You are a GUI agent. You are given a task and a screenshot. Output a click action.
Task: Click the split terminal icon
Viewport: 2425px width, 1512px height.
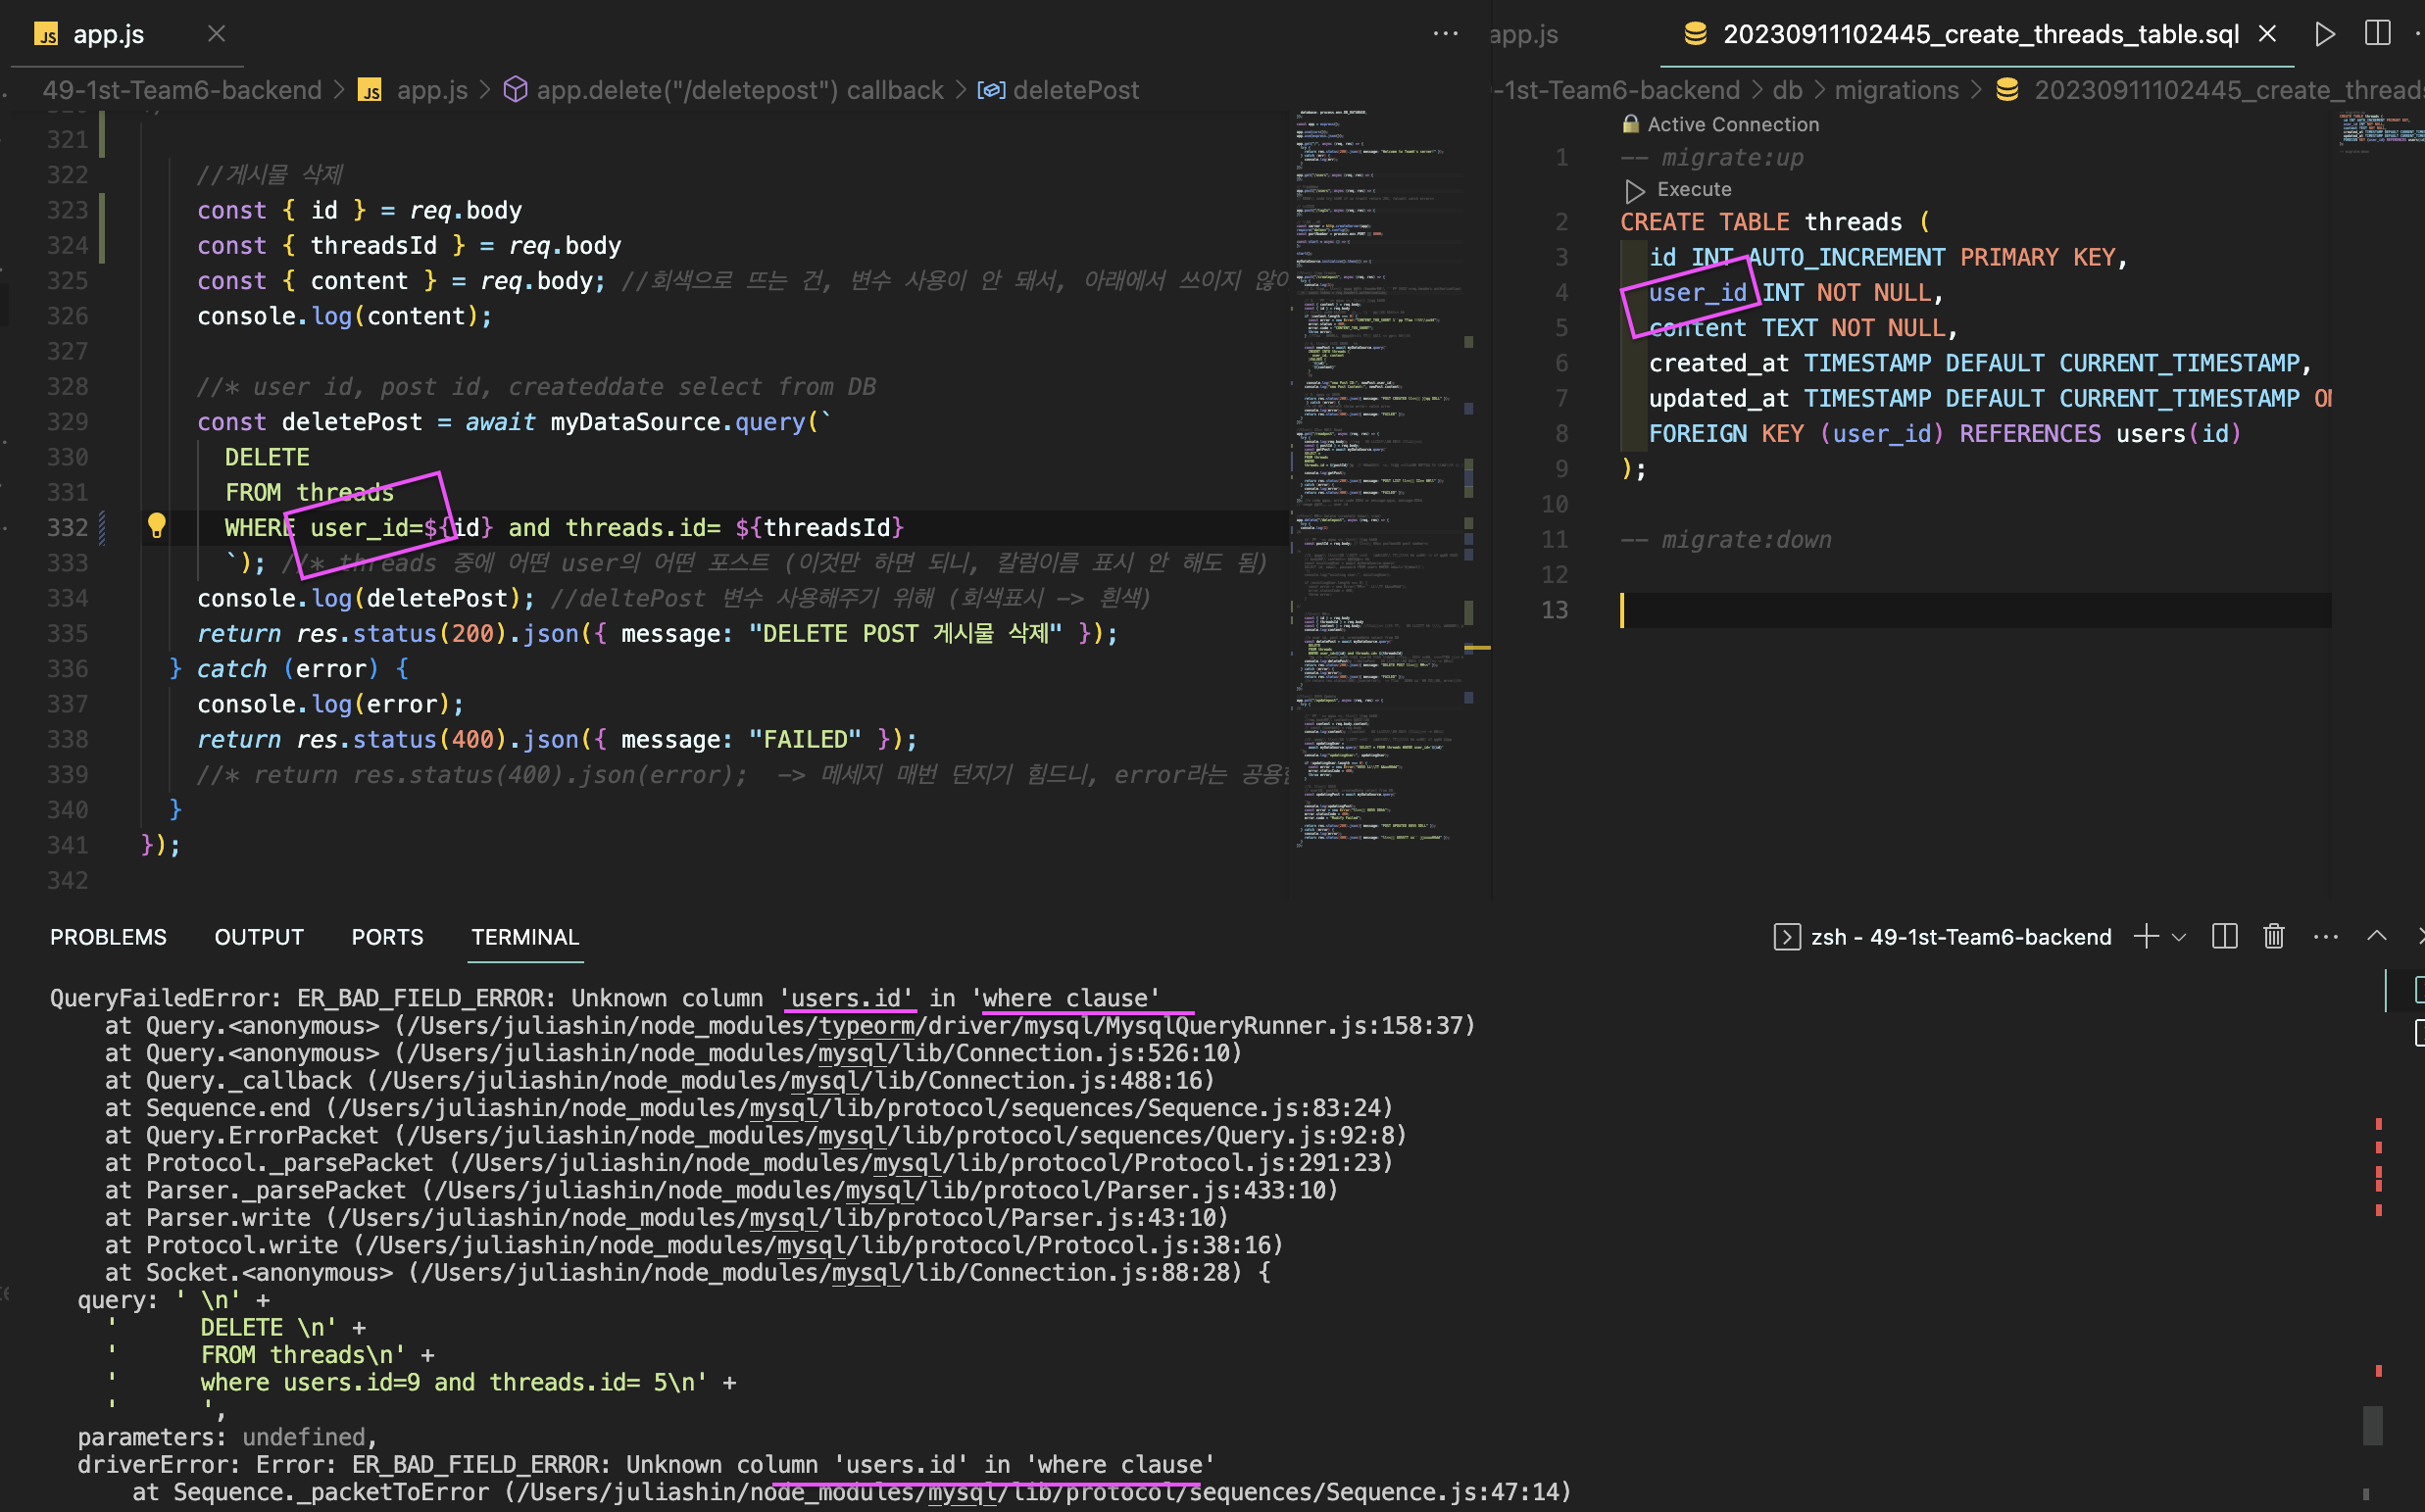tap(2224, 937)
